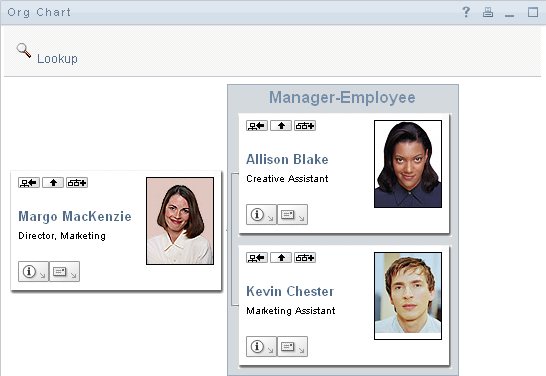Open Kevin Chester identity info button

pyautogui.click(x=261, y=346)
